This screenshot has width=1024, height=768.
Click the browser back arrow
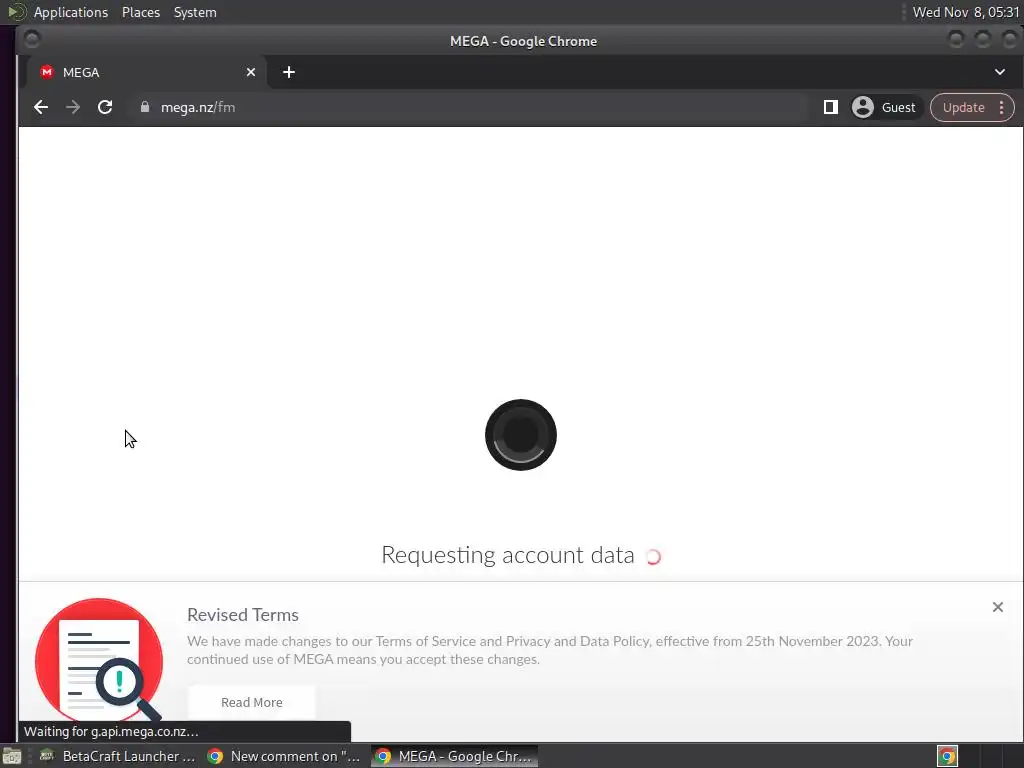click(x=41, y=107)
